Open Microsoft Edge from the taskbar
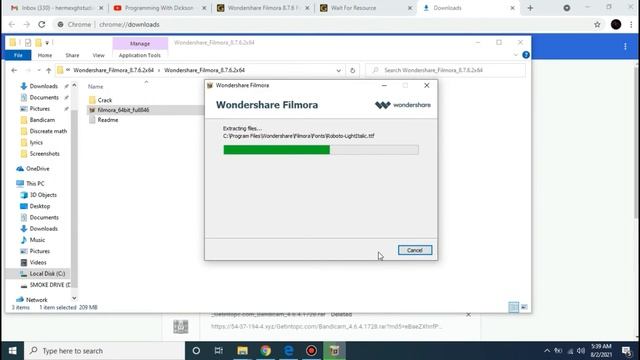The width and height of the screenshot is (640, 360). pos(289,351)
